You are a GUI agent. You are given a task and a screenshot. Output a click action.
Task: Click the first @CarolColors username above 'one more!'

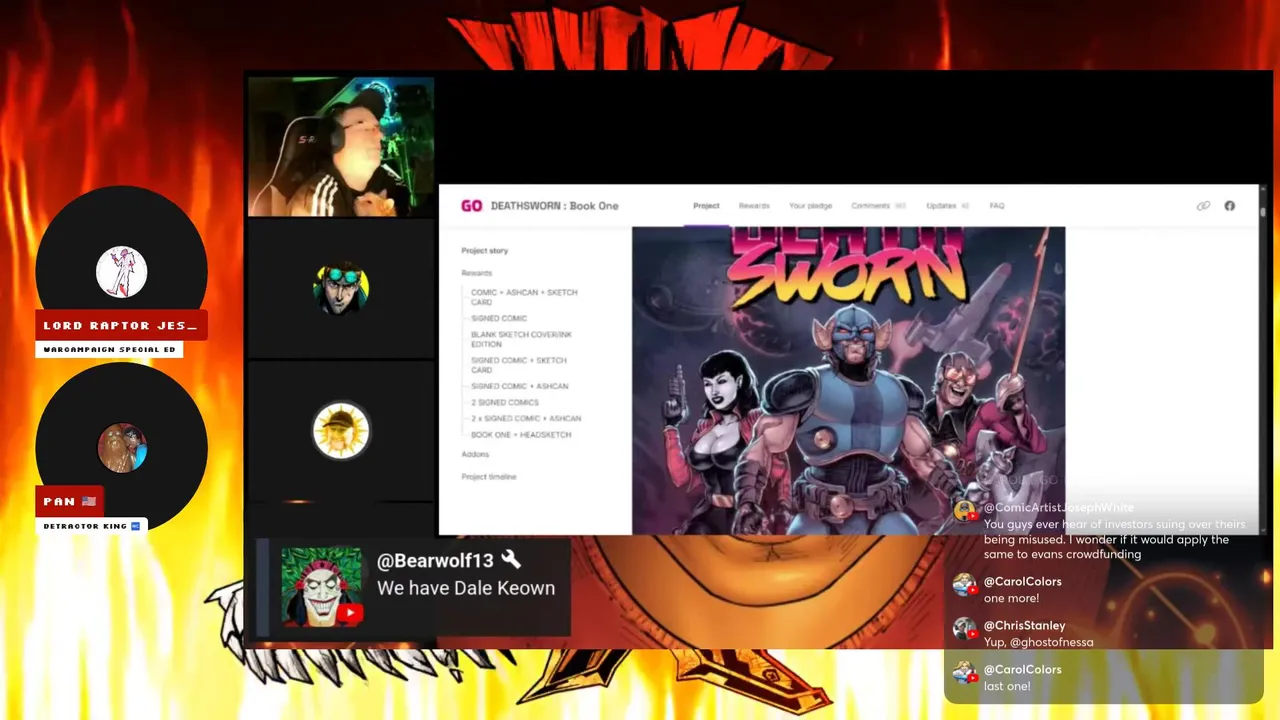point(1023,581)
